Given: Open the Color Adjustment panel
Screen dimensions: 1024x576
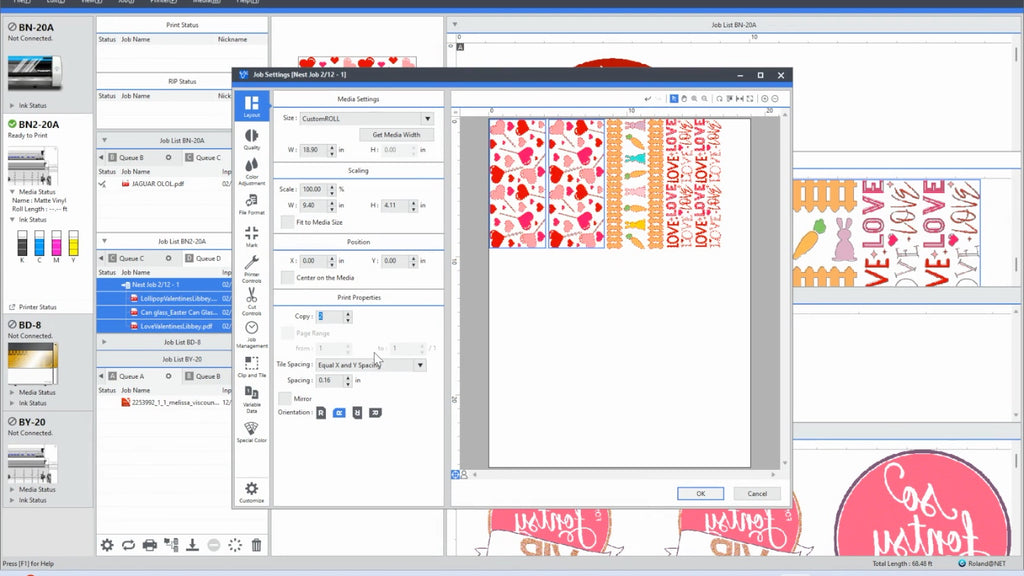Looking at the screenshot, I should [252, 170].
